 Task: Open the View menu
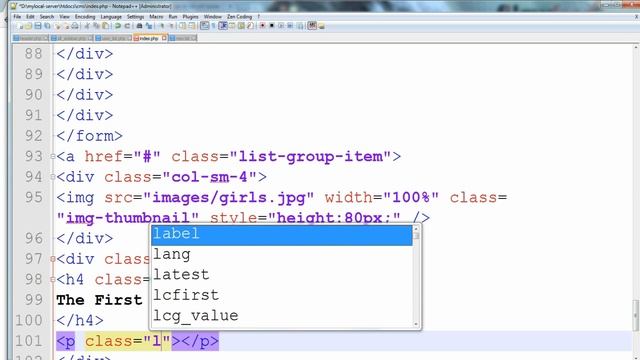pos(64,17)
